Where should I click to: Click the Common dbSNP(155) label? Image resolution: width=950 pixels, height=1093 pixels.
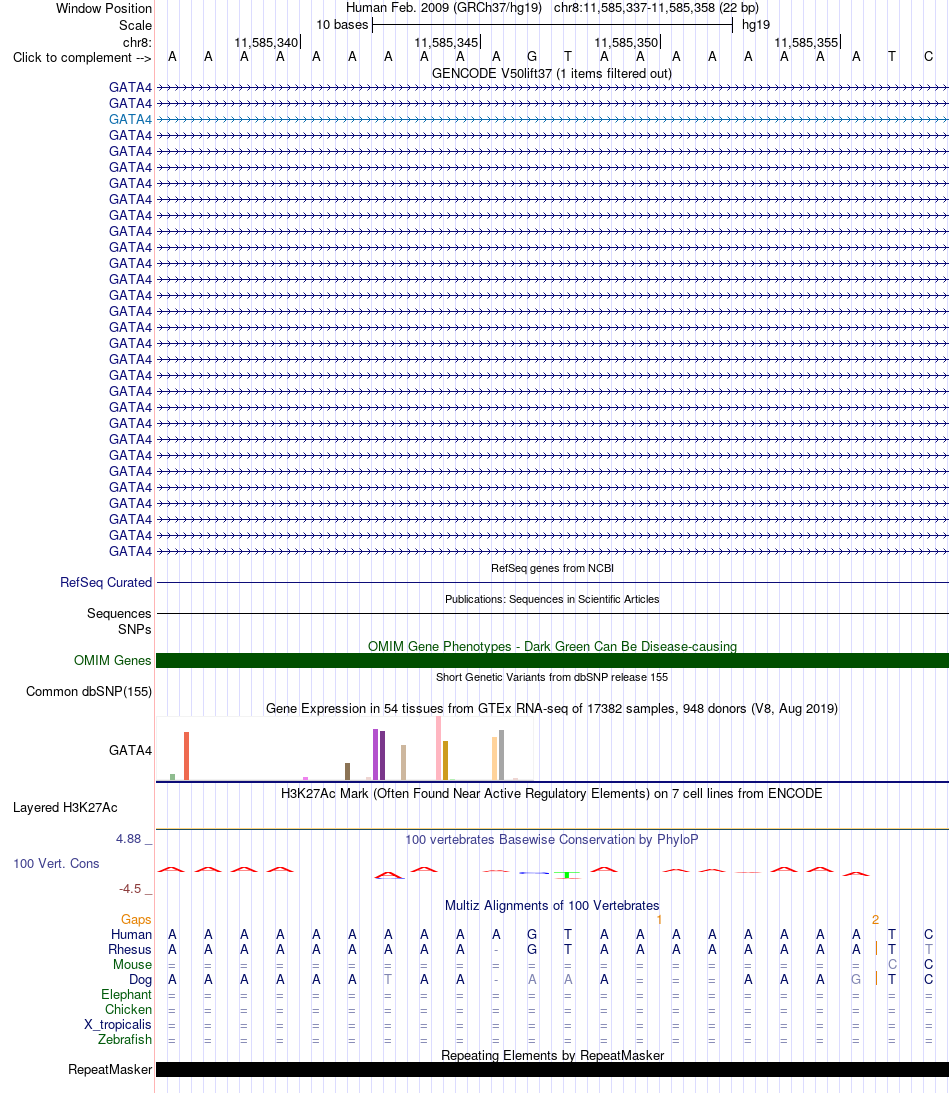click(89, 691)
